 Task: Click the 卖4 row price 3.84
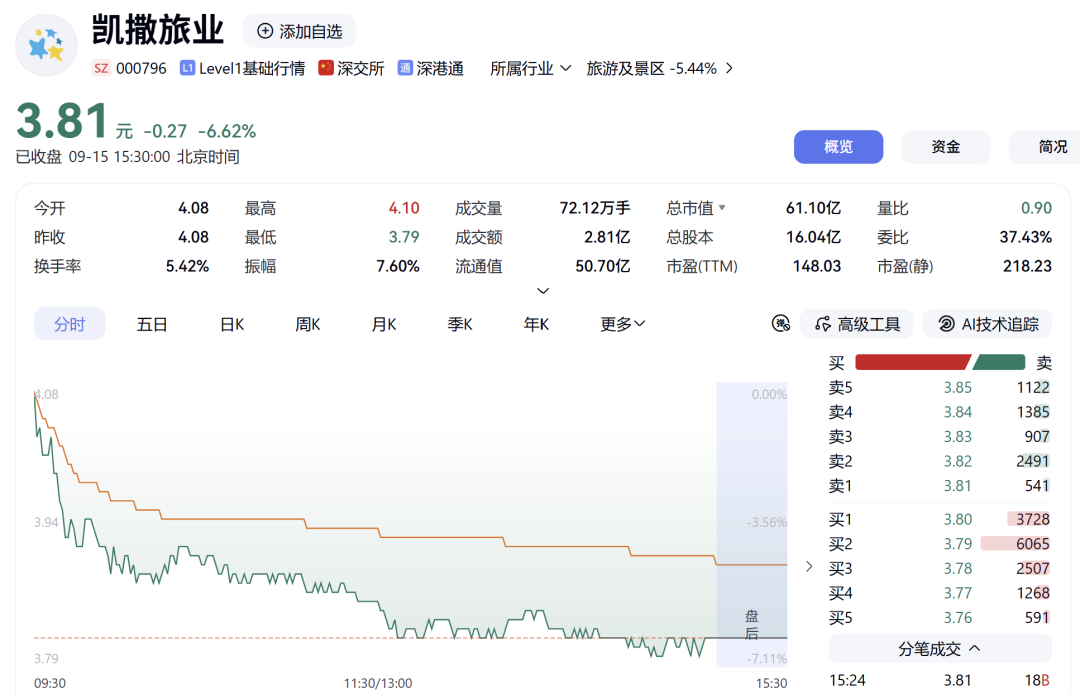957,412
